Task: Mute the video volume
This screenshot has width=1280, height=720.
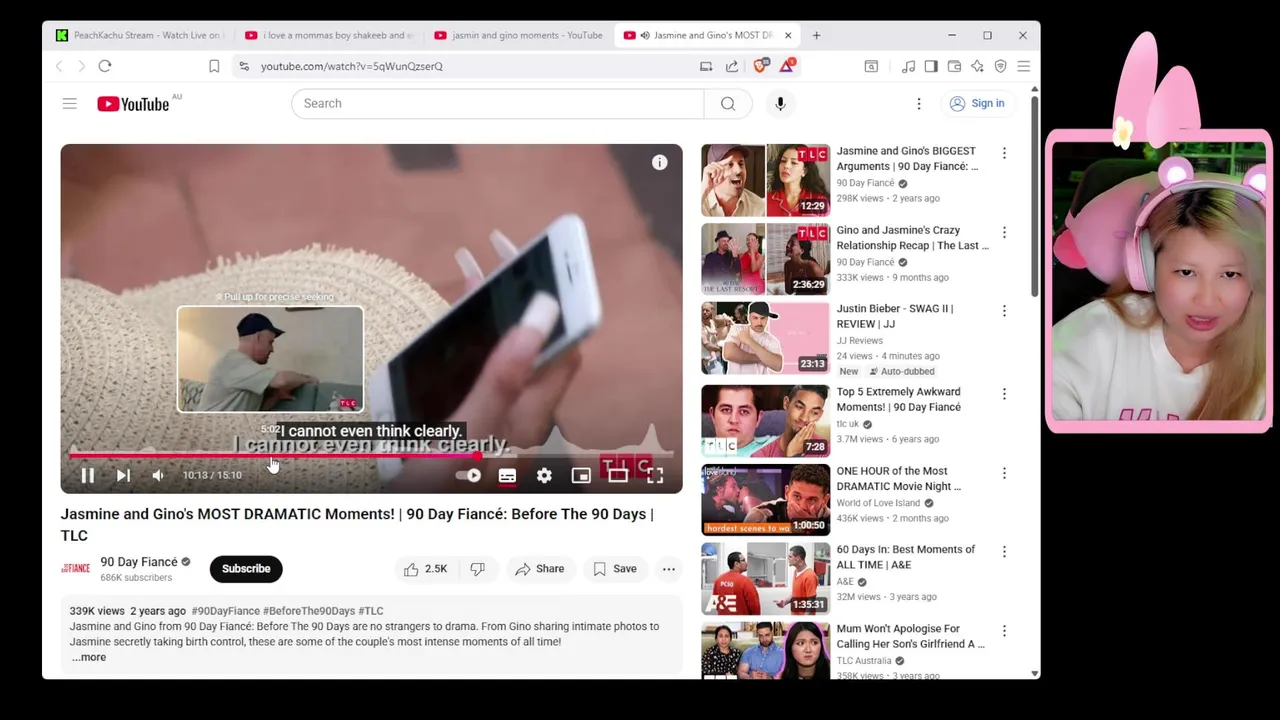Action: pos(158,476)
